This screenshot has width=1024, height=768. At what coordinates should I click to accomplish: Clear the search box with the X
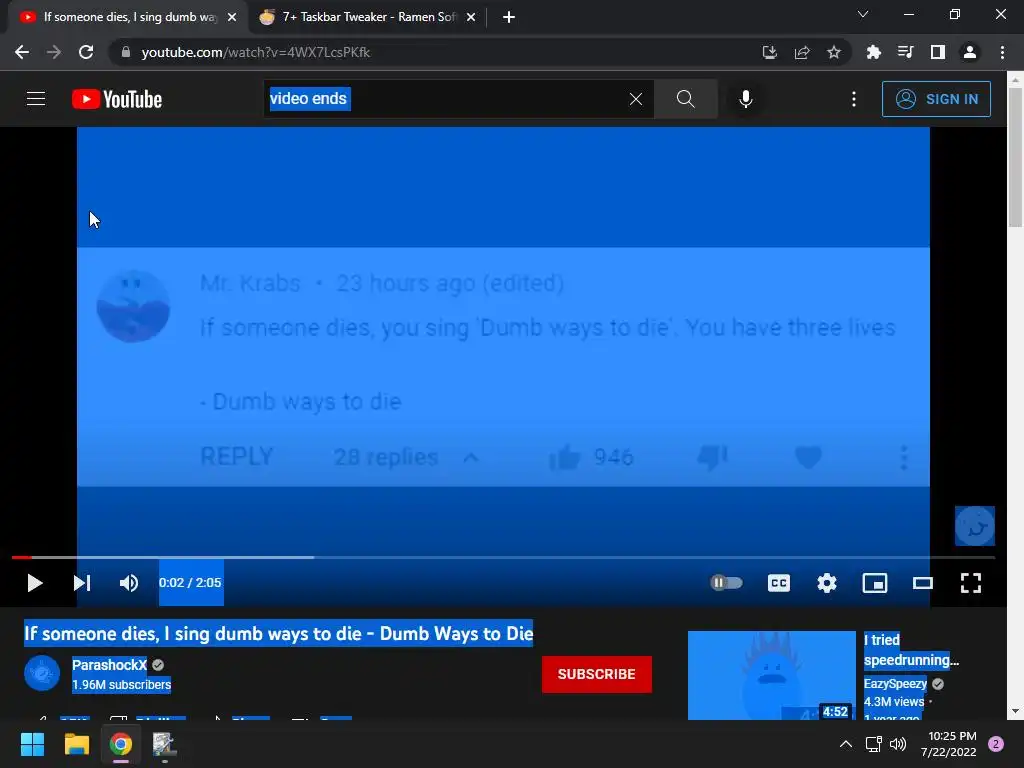[x=635, y=99]
